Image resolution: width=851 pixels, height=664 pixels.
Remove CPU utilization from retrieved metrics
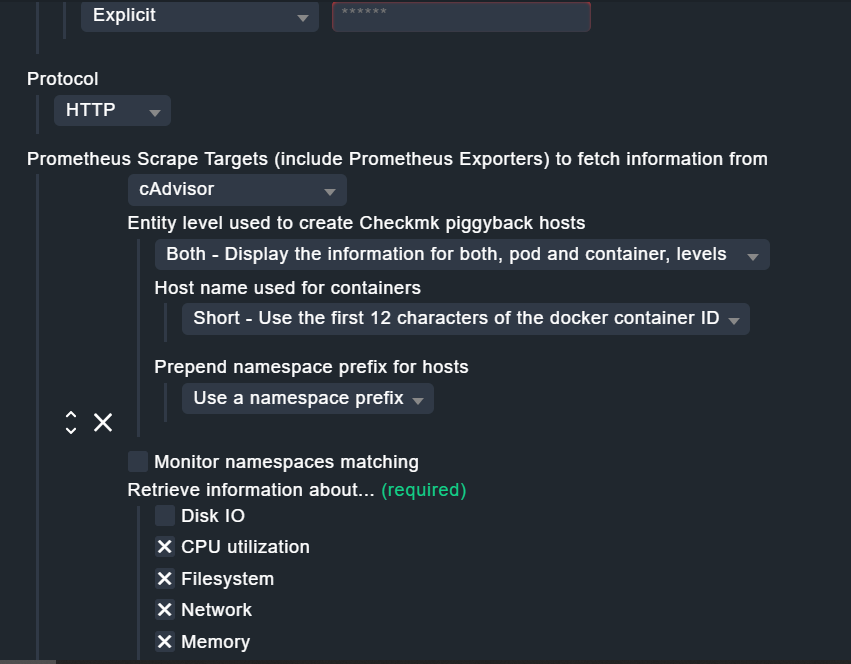click(x=165, y=547)
